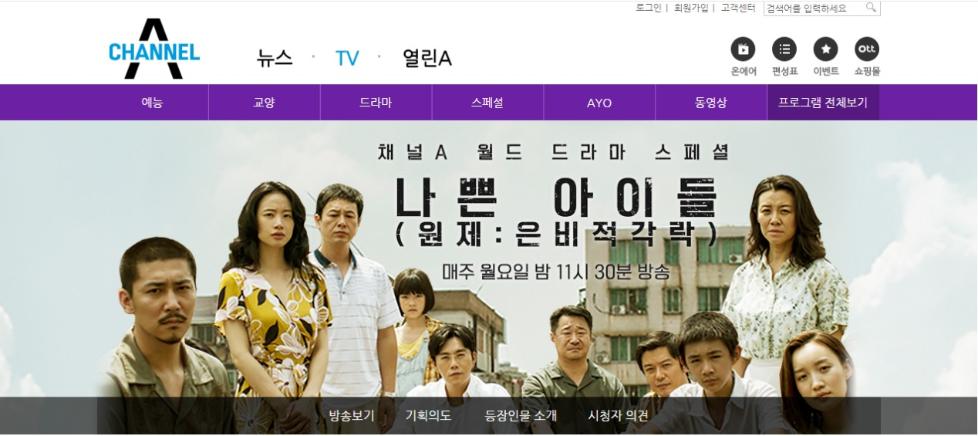This screenshot has height=436, width=978.
Task: Open the 편성표 schedule list icon
Action: click(x=784, y=49)
